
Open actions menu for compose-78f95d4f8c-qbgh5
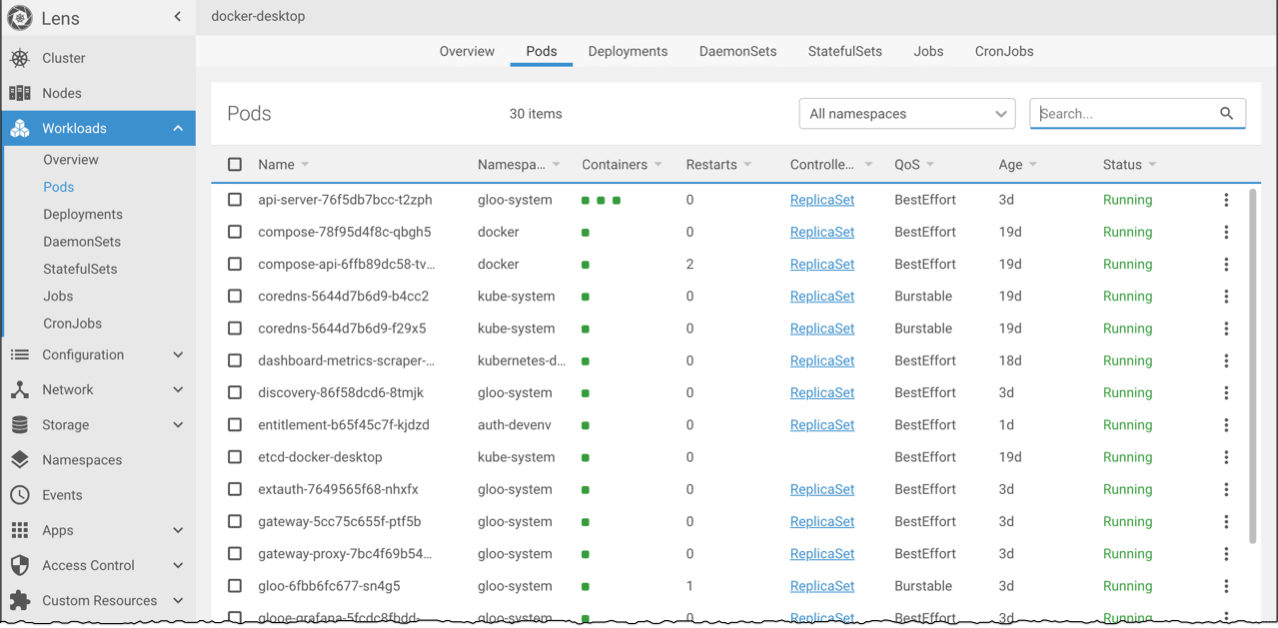pos(1226,232)
